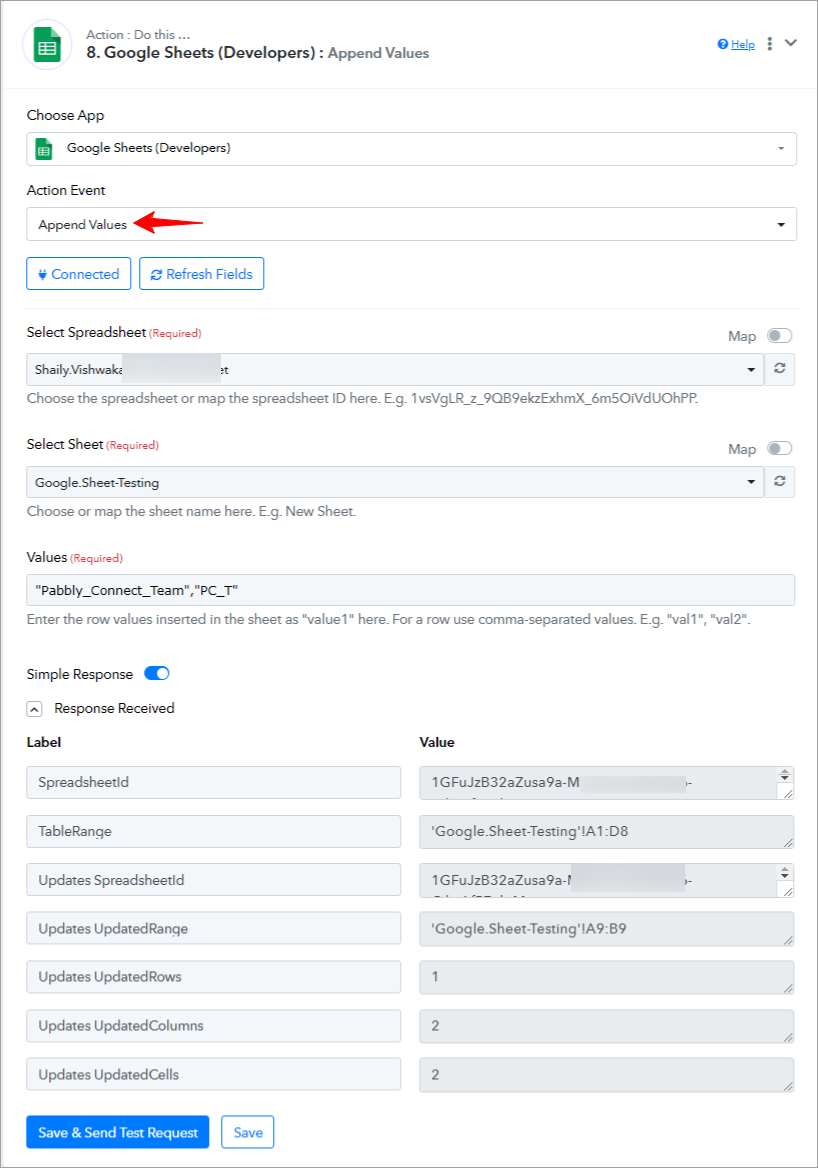Click Save & Send Test Request
This screenshot has height=1168, width=818.
118,1132
